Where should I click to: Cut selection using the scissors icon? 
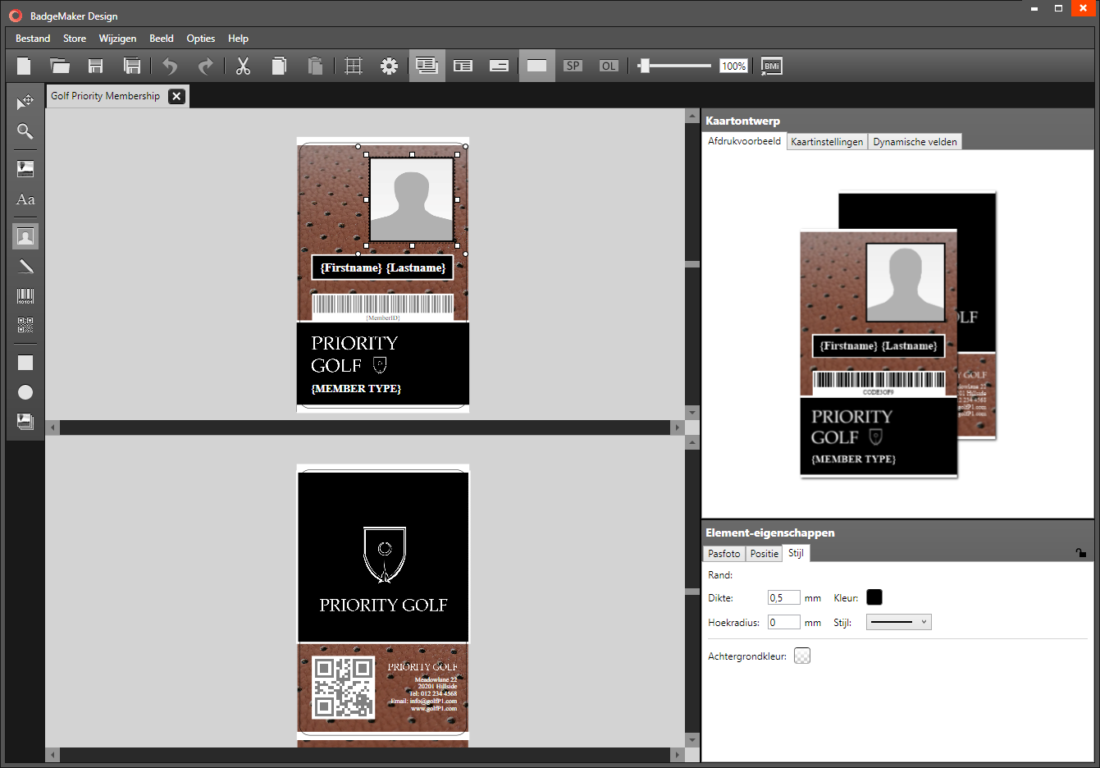243,65
